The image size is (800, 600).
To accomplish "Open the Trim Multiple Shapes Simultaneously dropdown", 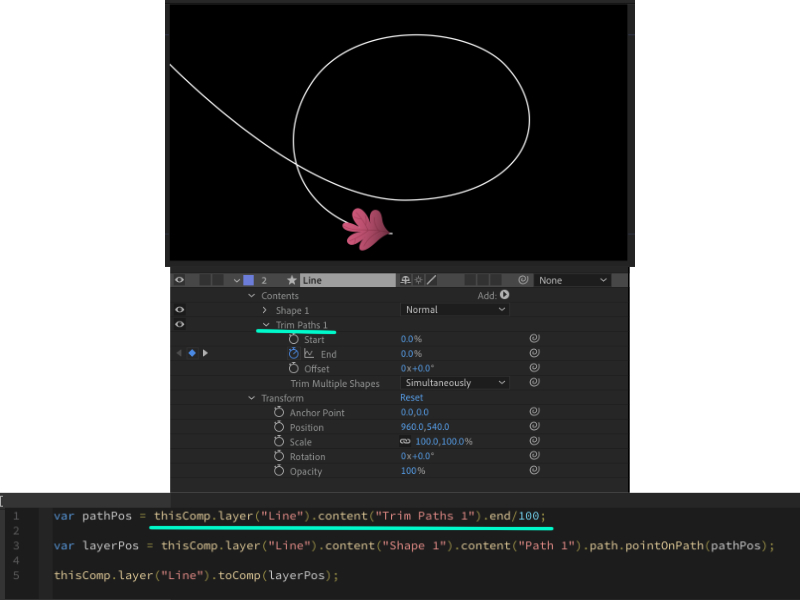I will click(455, 383).
